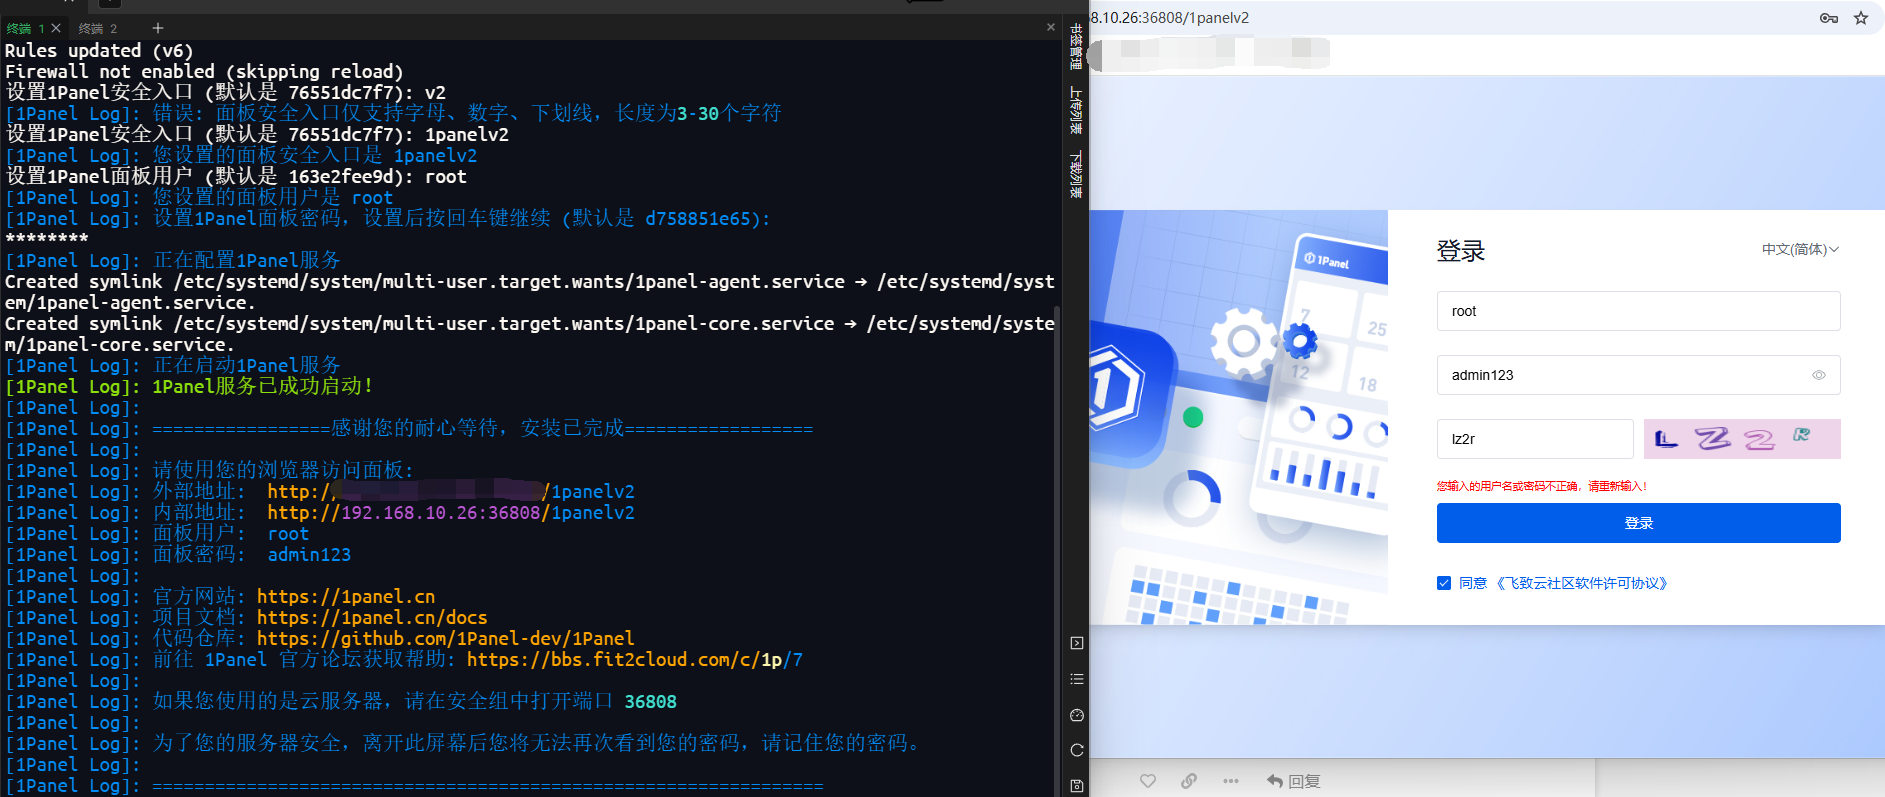Open the bbs.fit2cloud.com forum link in terminal

point(634,660)
